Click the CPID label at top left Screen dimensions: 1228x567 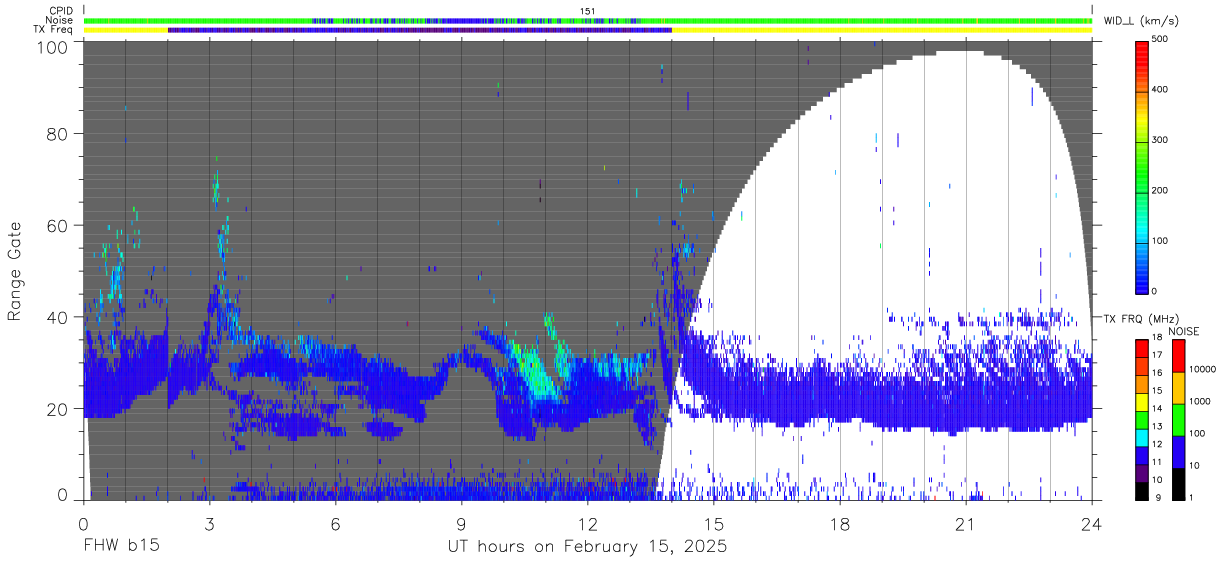[x=60, y=11]
